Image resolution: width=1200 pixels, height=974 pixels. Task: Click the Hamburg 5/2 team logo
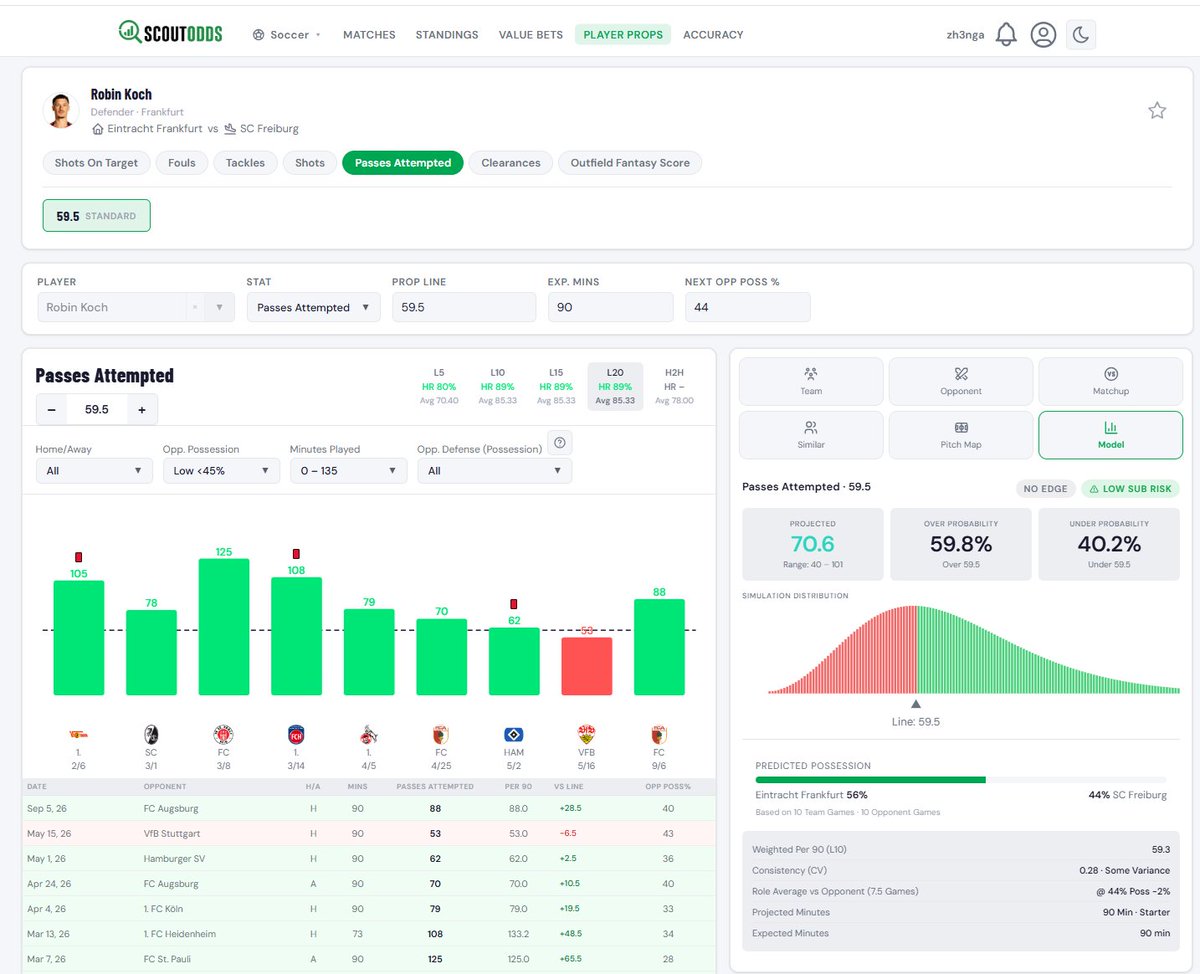tap(514, 734)
